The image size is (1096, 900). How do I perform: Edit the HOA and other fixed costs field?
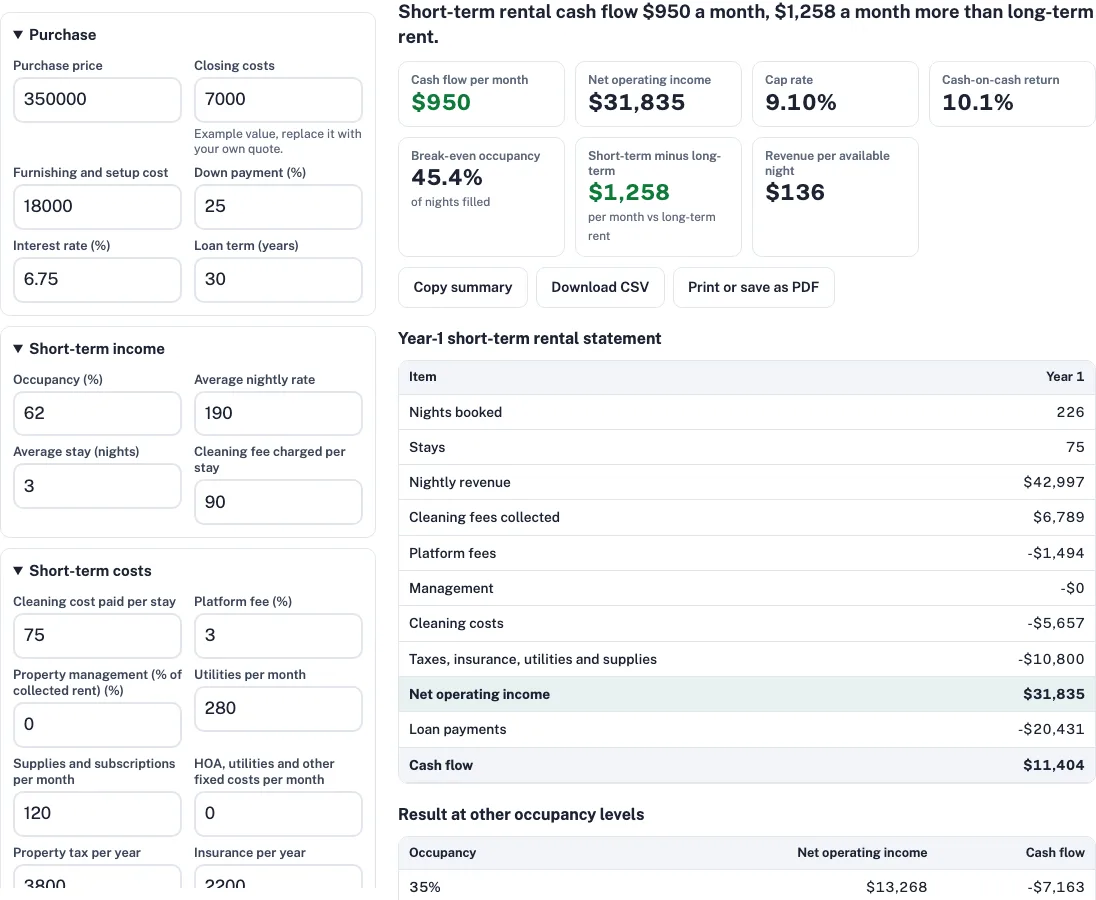278,813
